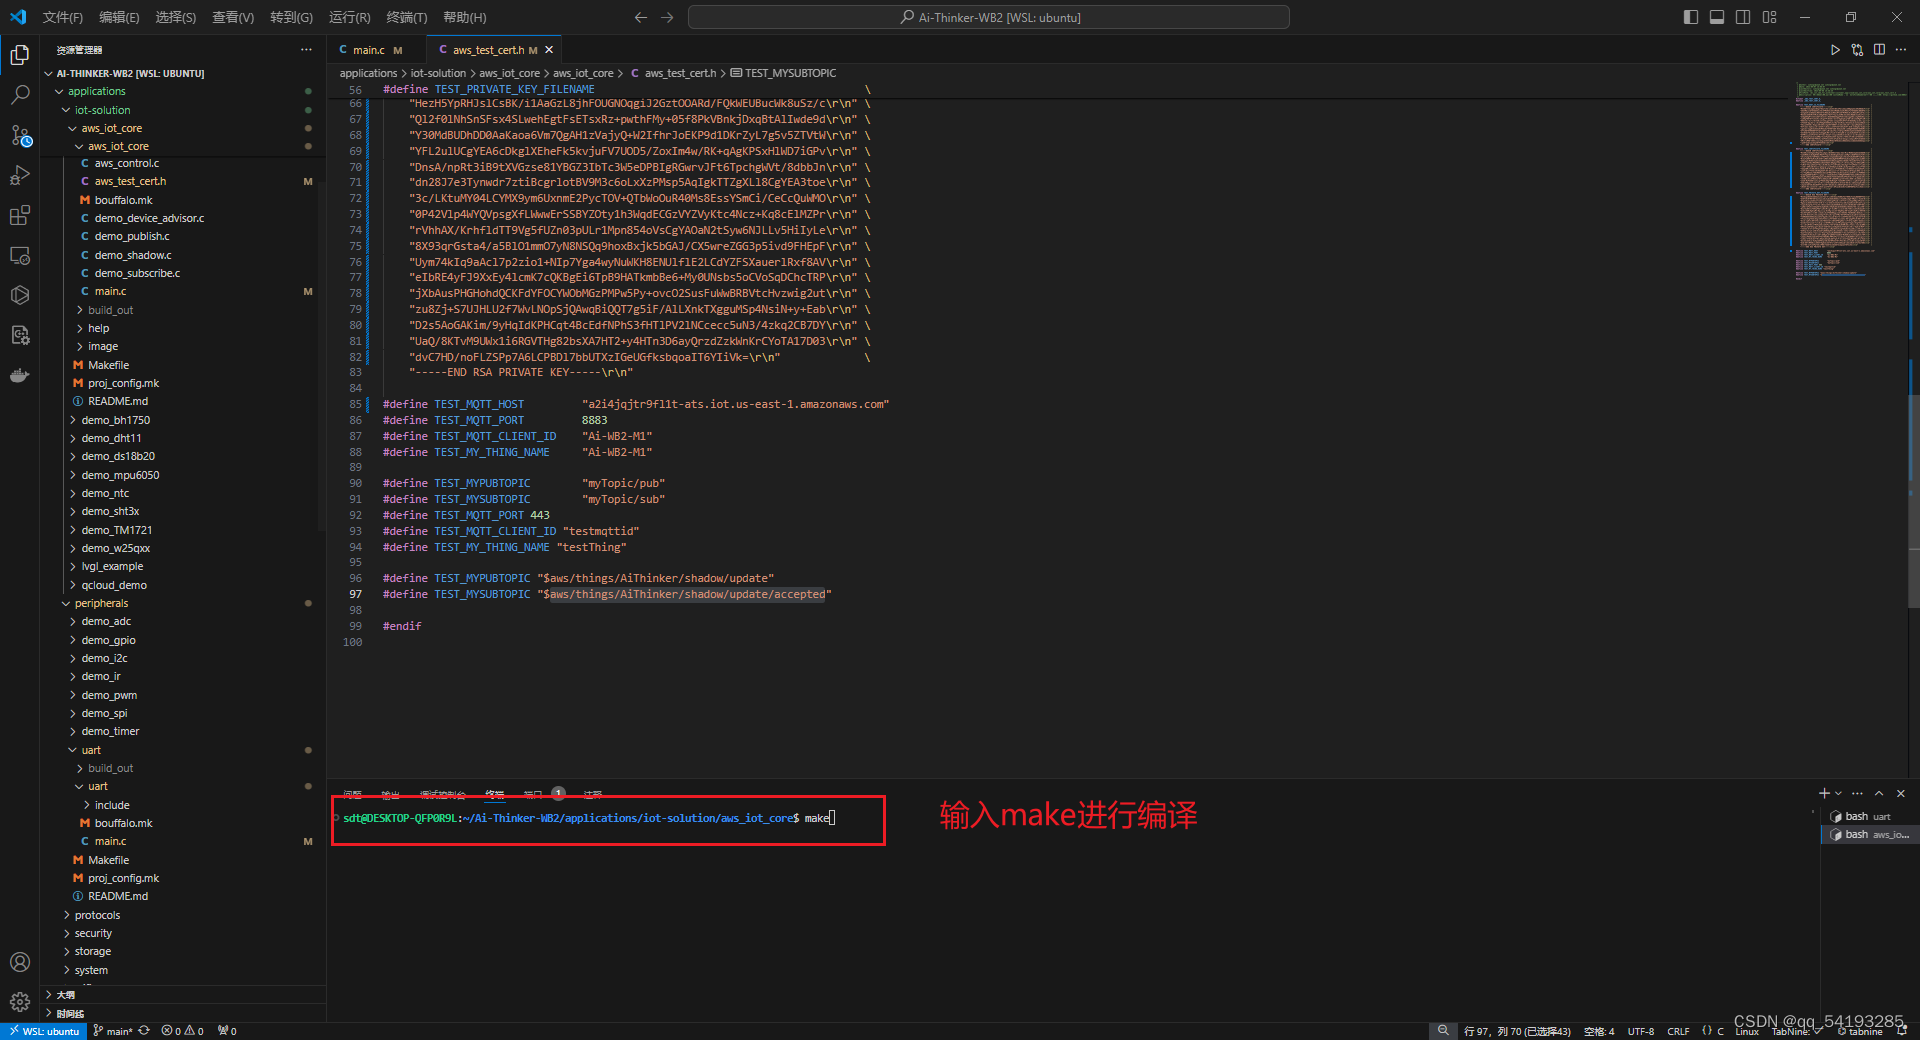The height and width of the screenshot is (1040, 1920).
Task: Split the editor to the right
Action: [x=1879, y=49]
